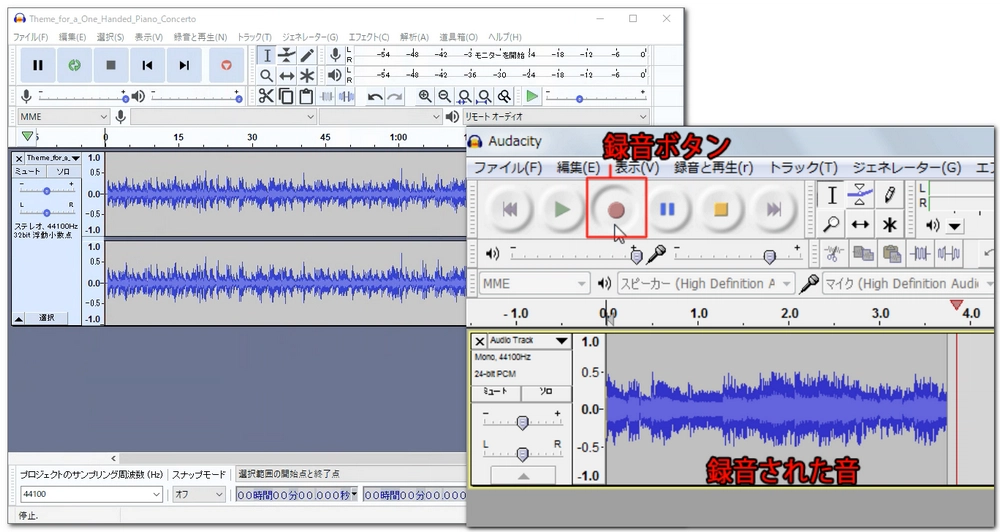Open the スピーカー (High Definition) dropdown in front window
This screenshot has height=532, width=1000.
tap(705, 283)
